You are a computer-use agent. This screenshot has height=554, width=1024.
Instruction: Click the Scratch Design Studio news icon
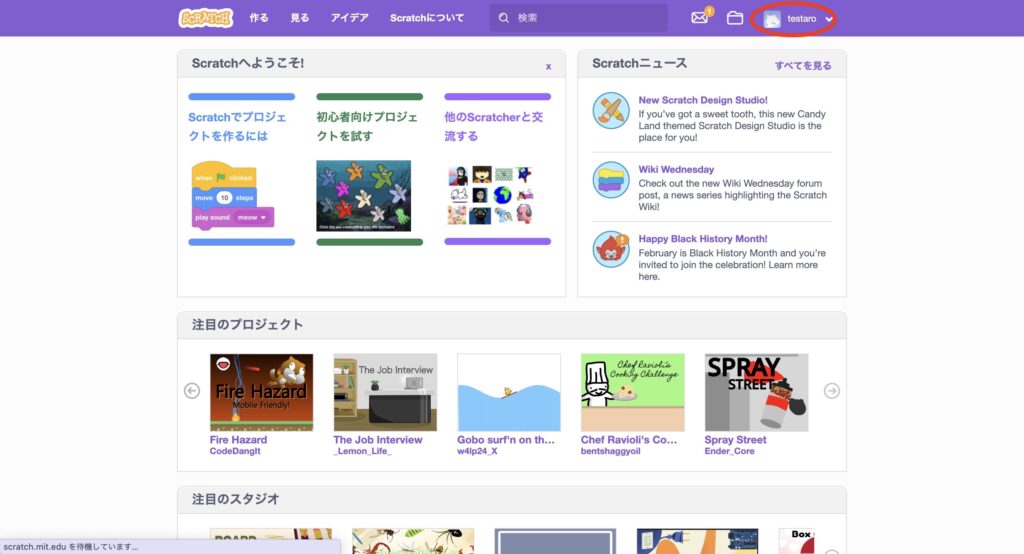click(611, 110)
